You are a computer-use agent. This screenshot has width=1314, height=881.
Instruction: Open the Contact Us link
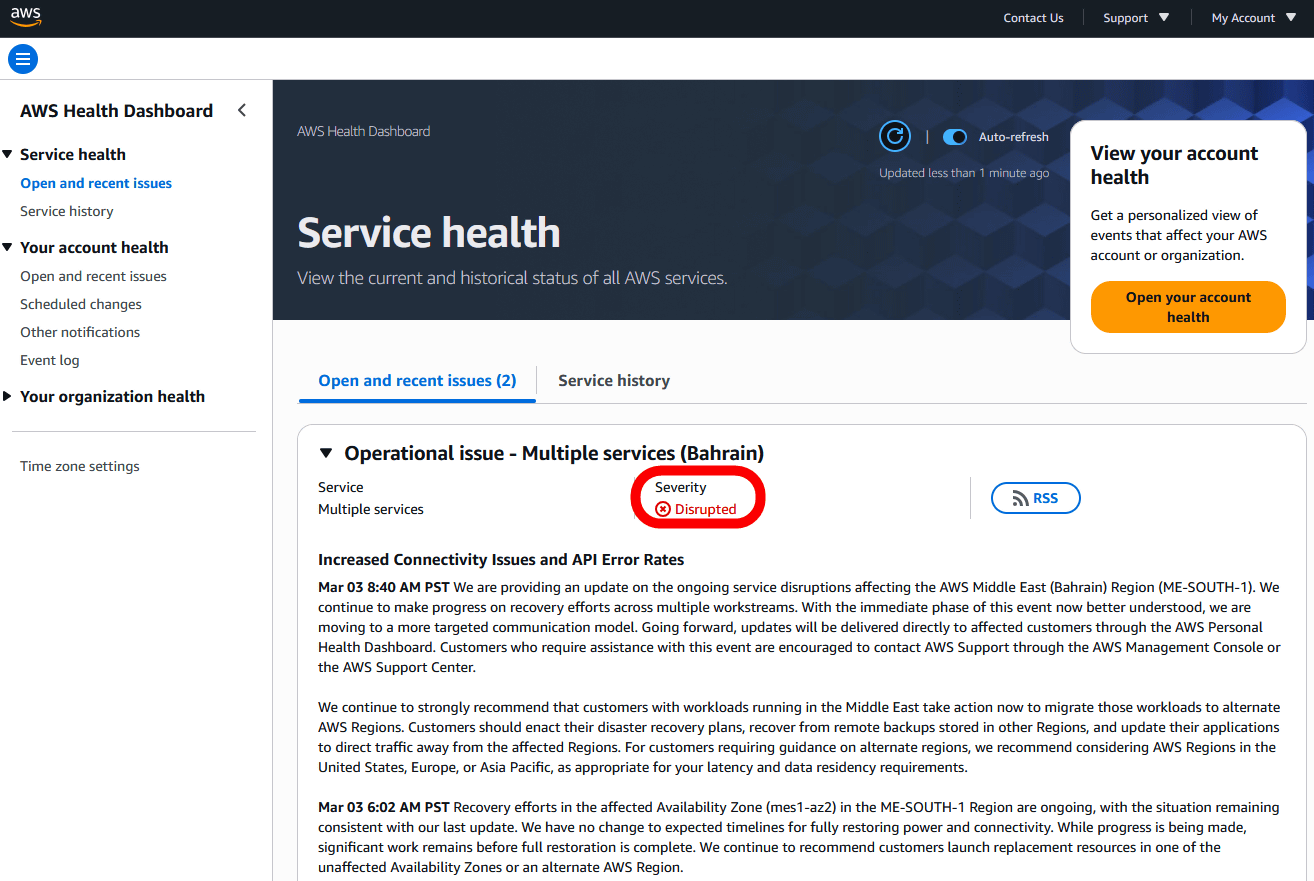coord(1033,18)
